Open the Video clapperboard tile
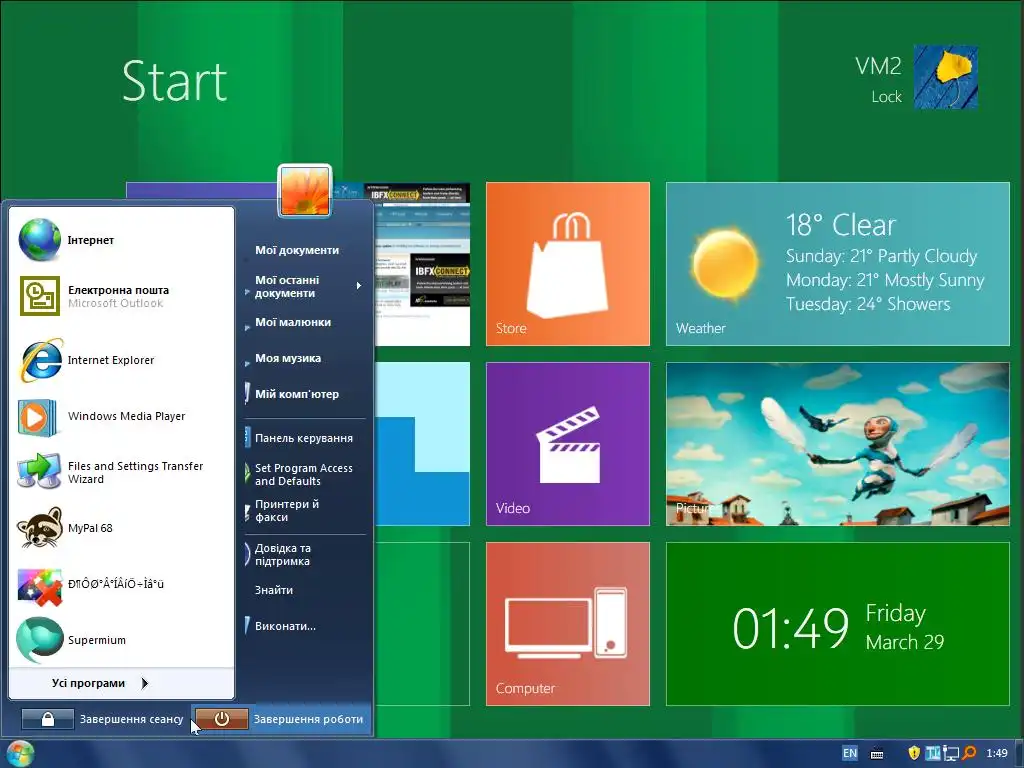Image resolution: width=1024 pixels, height=768 pixels. pos(568,443)
